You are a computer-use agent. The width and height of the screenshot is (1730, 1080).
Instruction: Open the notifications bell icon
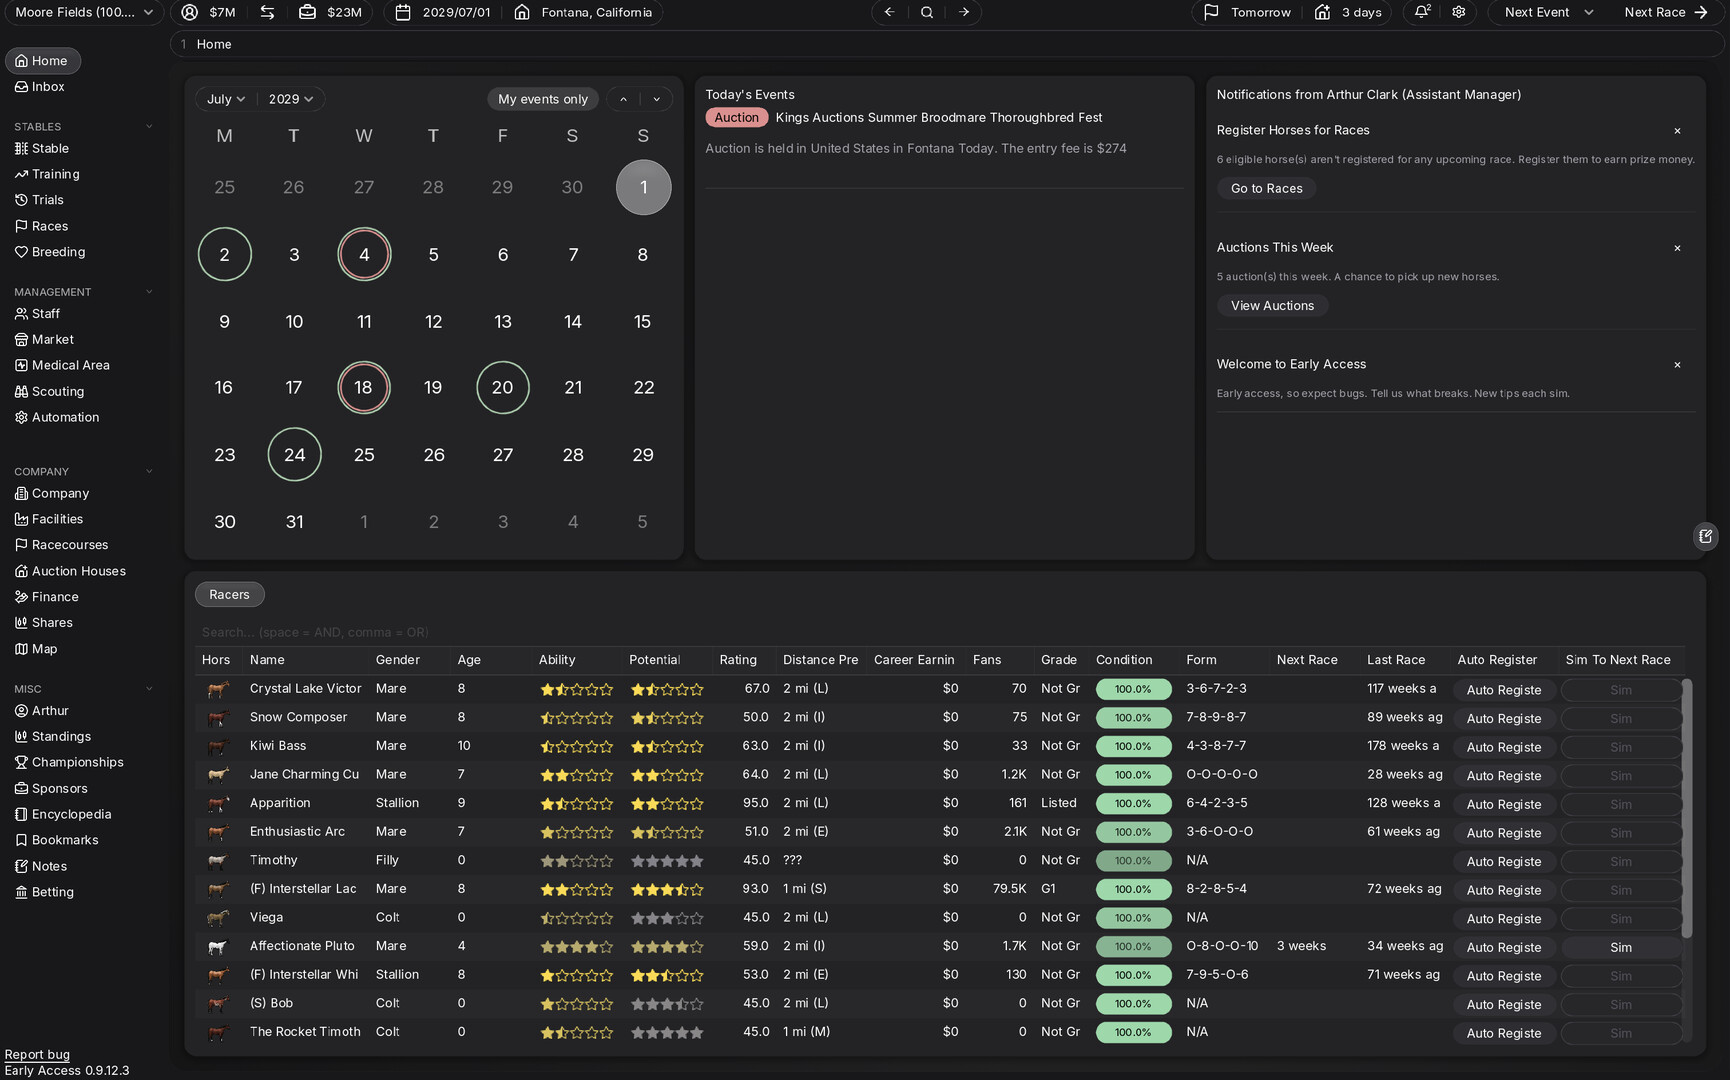coord(1422,12)
